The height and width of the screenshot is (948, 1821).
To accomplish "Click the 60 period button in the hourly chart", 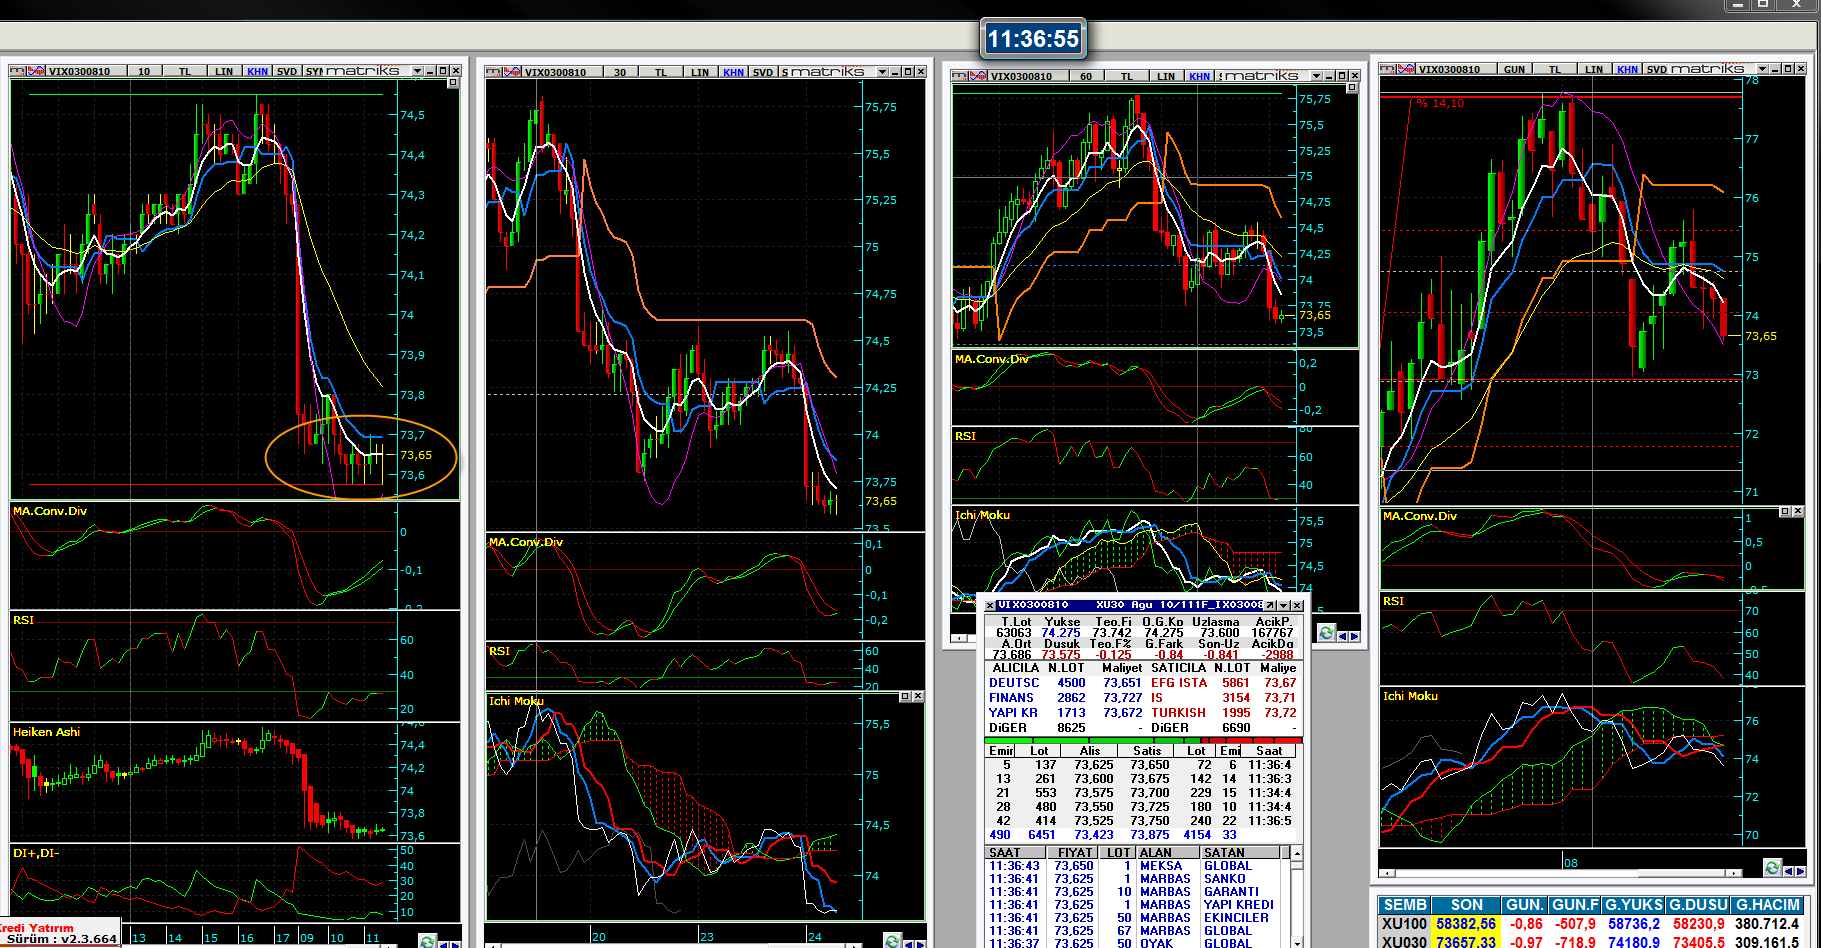I will pos(1086,76).
